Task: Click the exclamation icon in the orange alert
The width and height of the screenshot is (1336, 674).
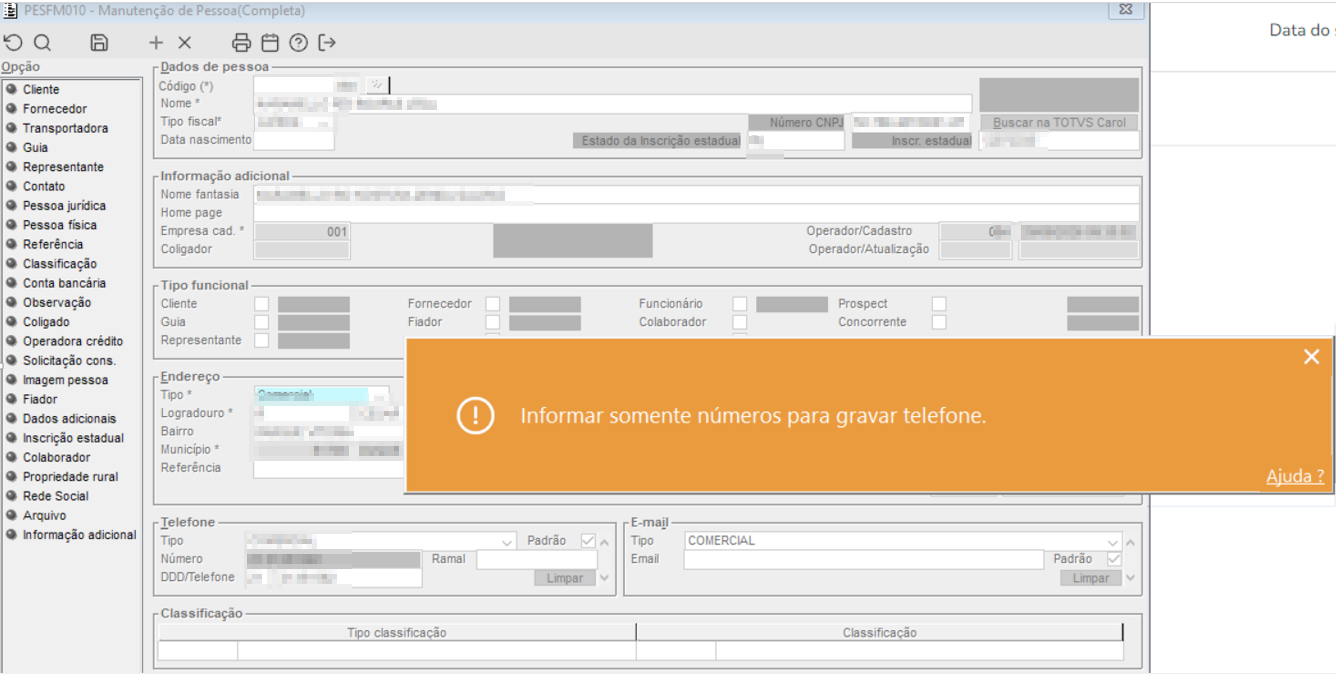Action: tap(476, 416)
